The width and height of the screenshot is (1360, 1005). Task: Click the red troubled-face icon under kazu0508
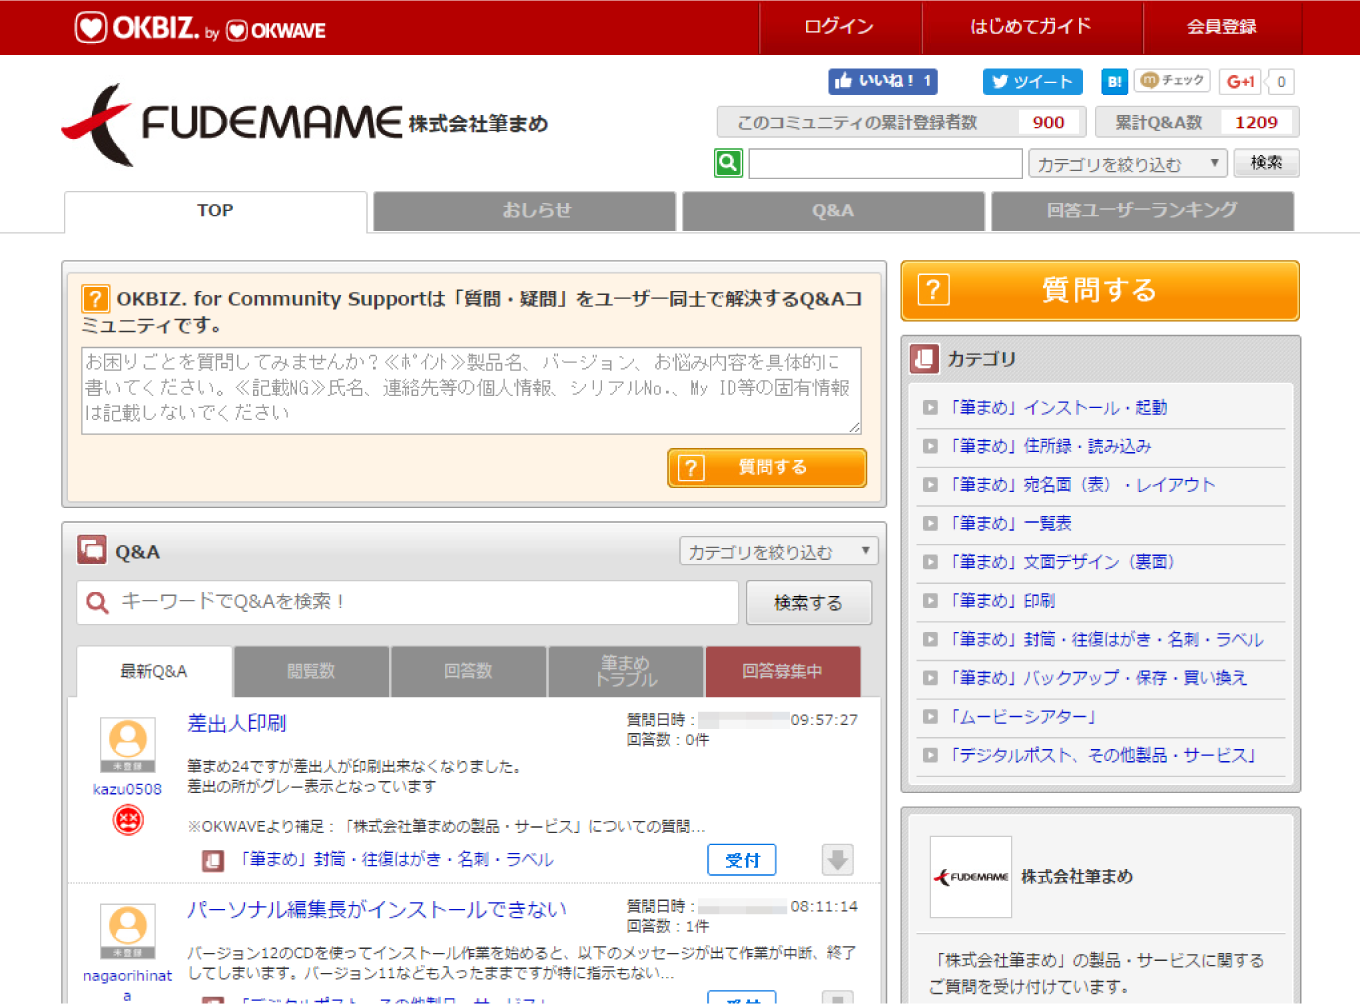(x=128, y=820)
